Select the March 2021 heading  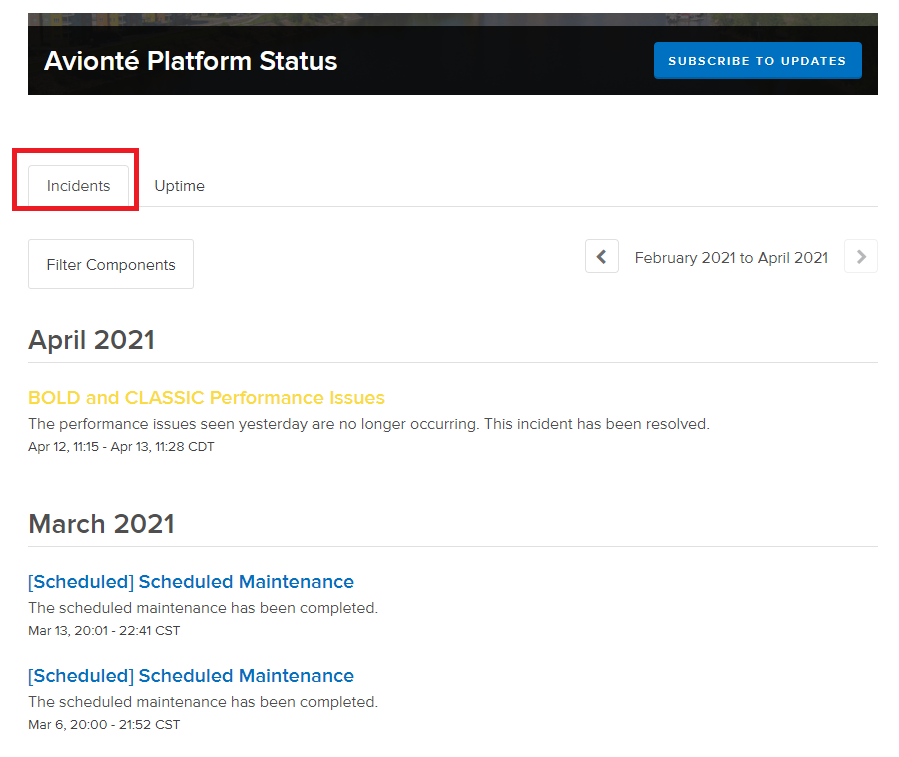101,524
